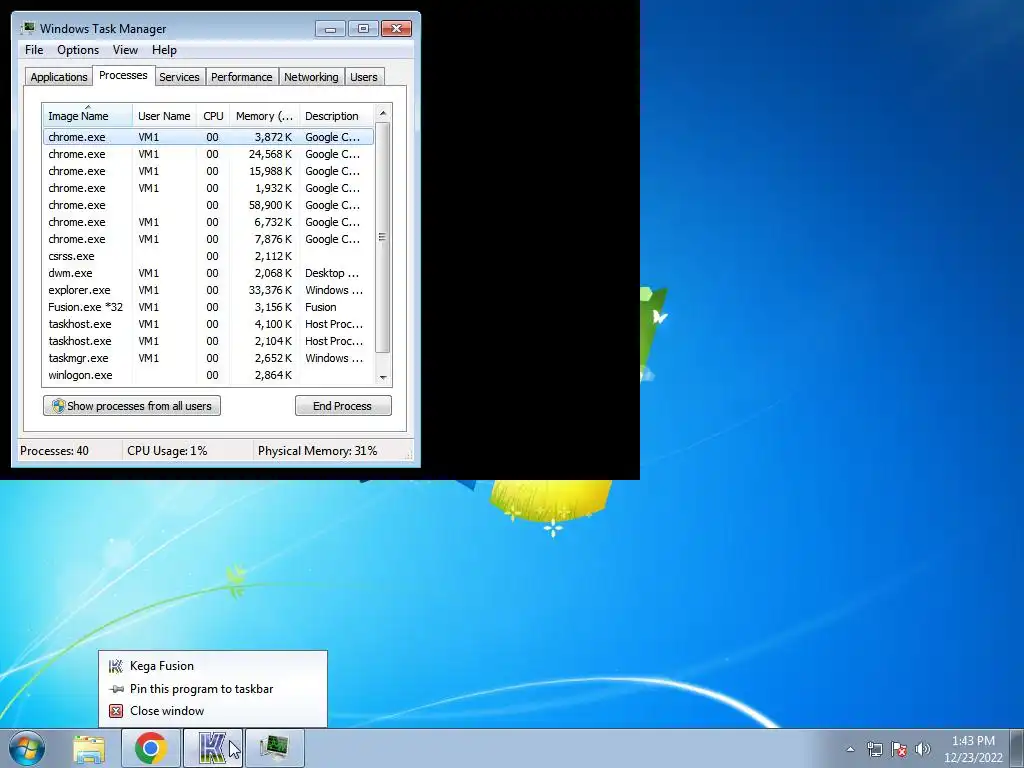Image resolution: width=1024 pixels, height=768 pixels.
Task: Switch to the Processes tab
Action: 123,75
